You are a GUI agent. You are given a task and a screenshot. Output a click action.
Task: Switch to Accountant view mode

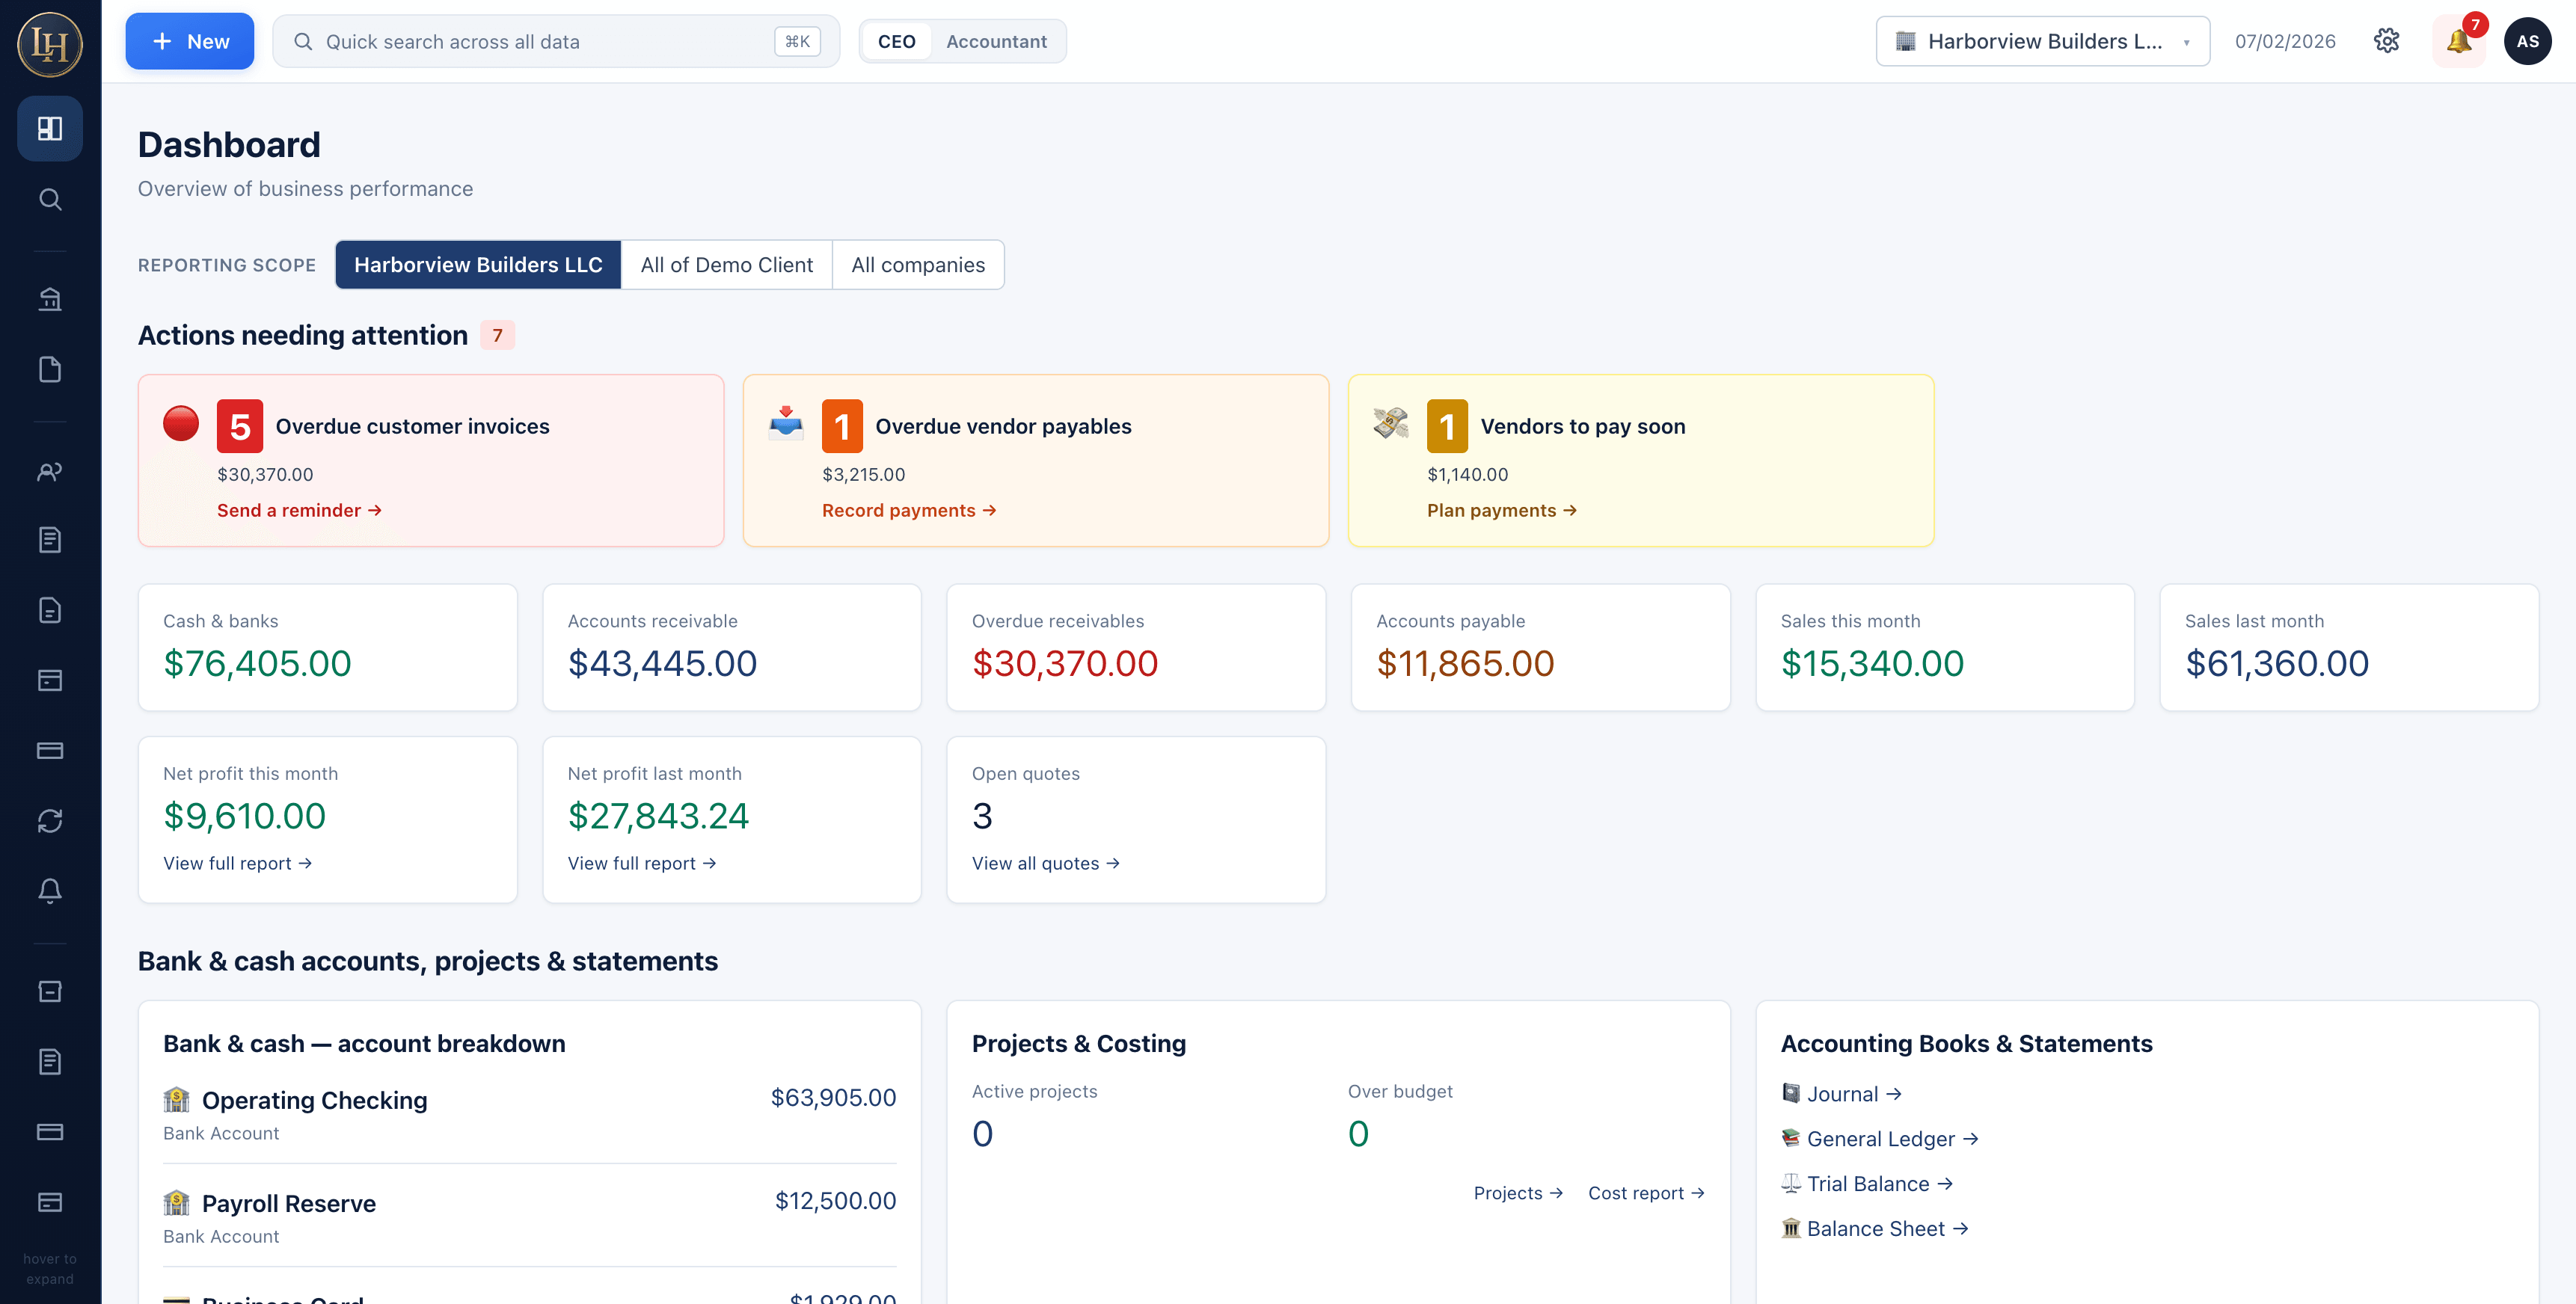[996, 41]
